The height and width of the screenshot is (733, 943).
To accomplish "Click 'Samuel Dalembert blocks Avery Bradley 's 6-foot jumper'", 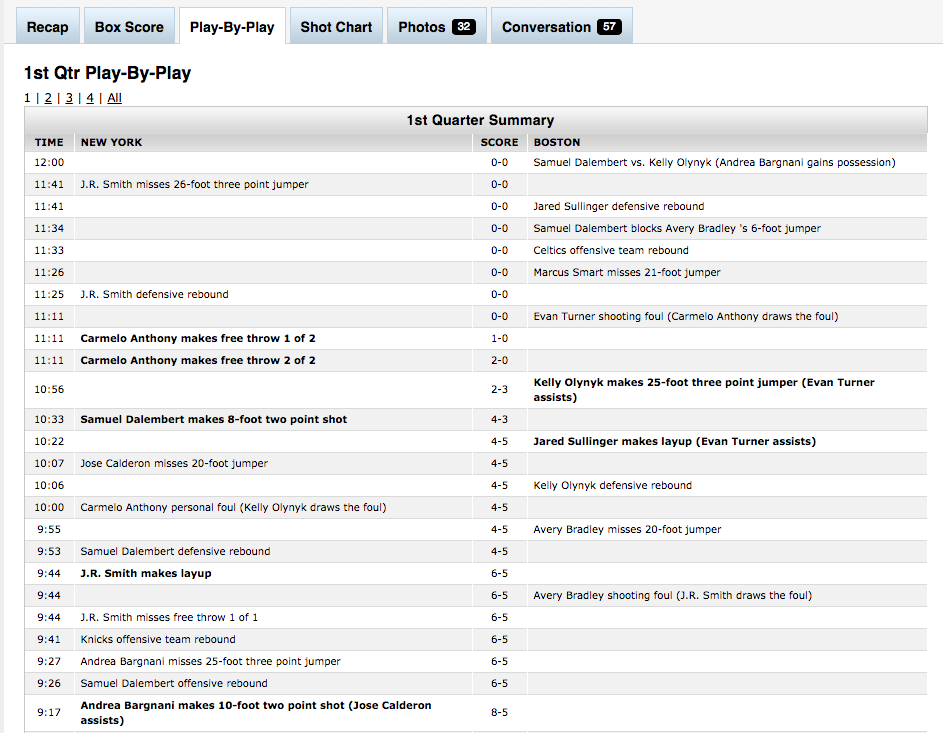I will point(677,228).
